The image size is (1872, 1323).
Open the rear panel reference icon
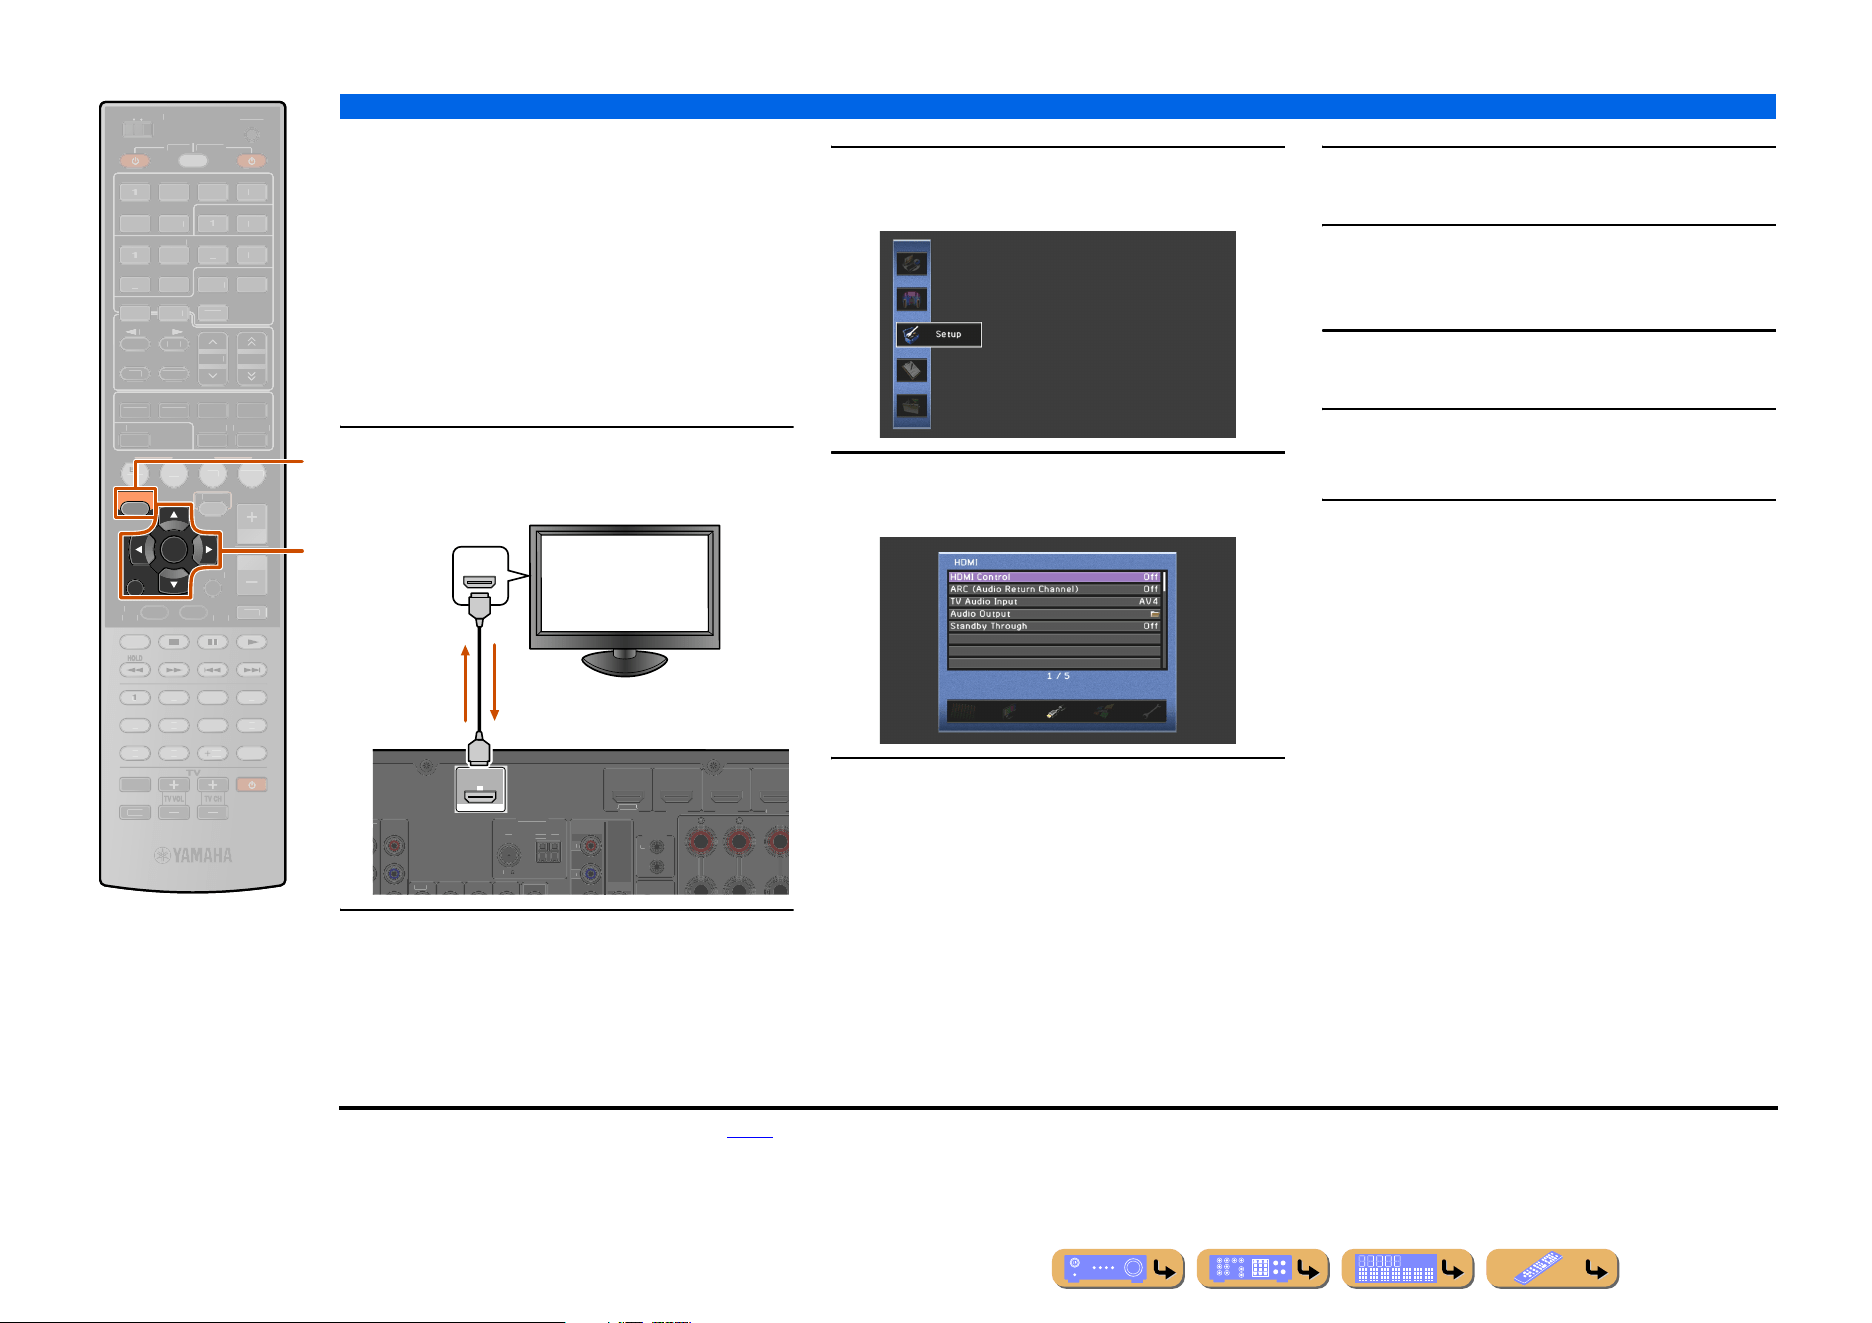1263,1268
